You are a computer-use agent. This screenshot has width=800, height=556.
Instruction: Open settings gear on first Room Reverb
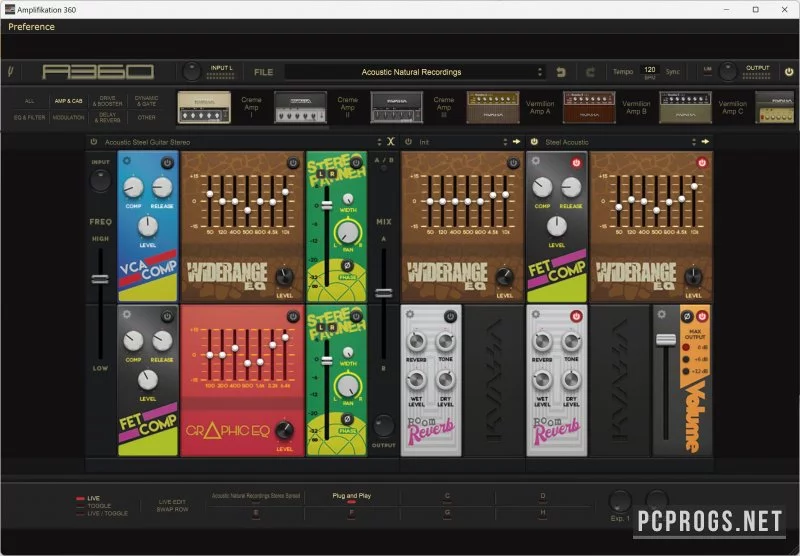[410, 314]
